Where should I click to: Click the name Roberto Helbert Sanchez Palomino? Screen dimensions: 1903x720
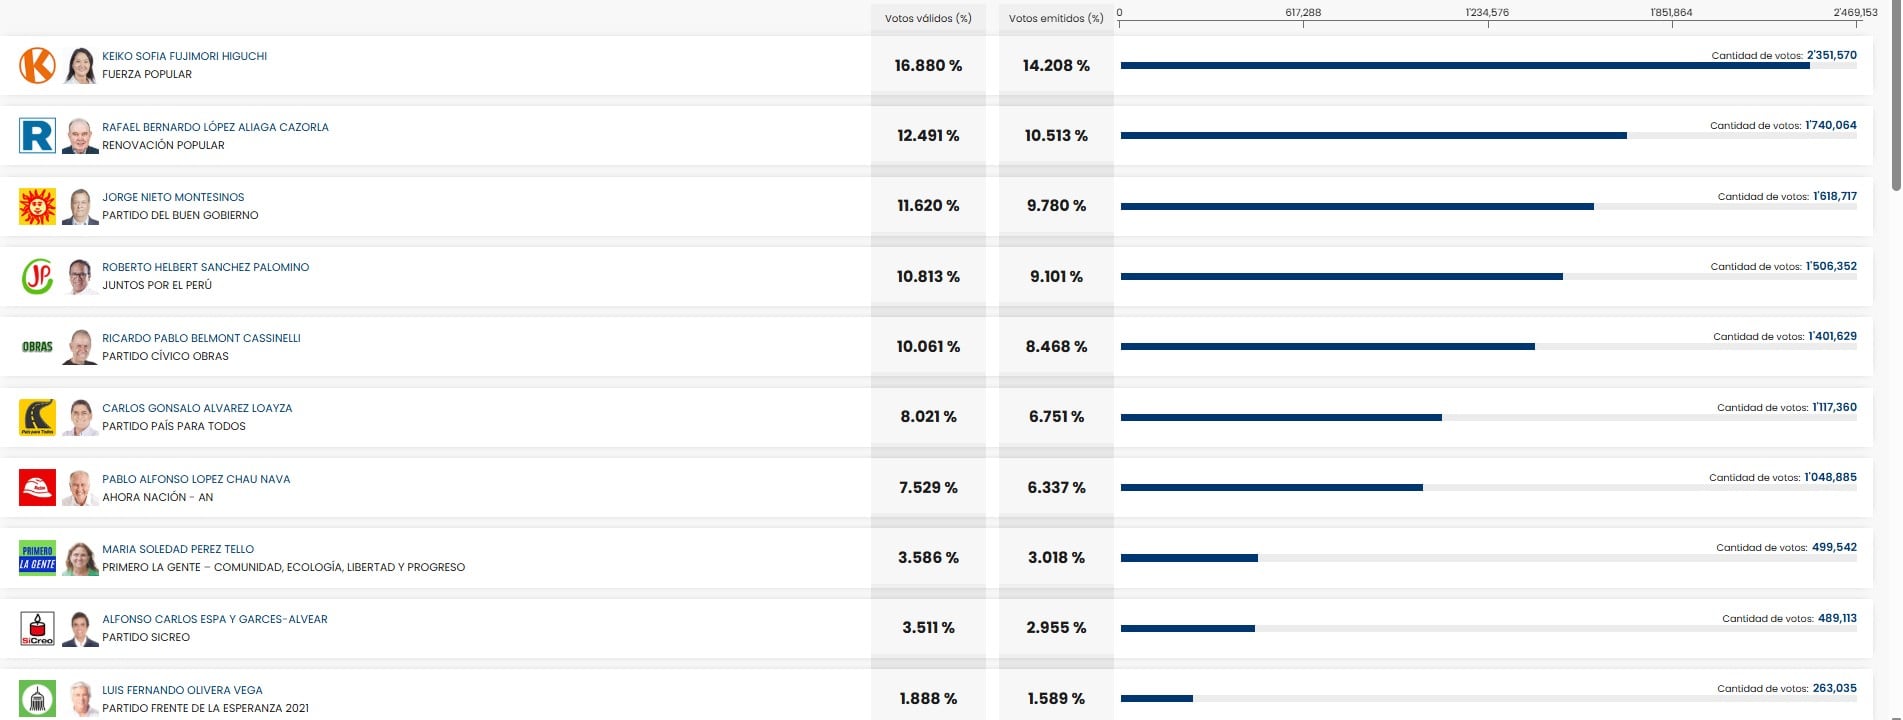[205, 267]
